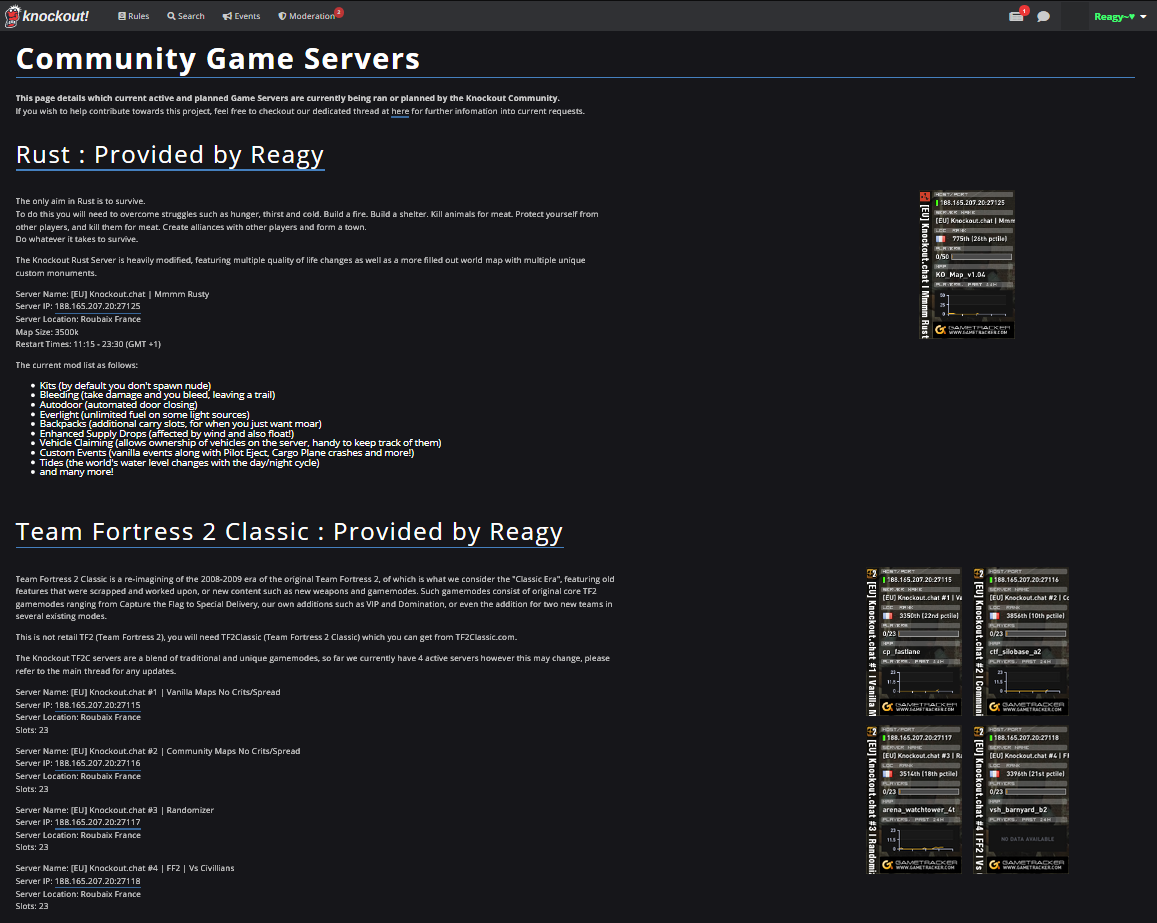Open GameTracker banner for Knockout.chat #1 cp_fastlane
Screen dimensions: 1157x923
(913, 642)
